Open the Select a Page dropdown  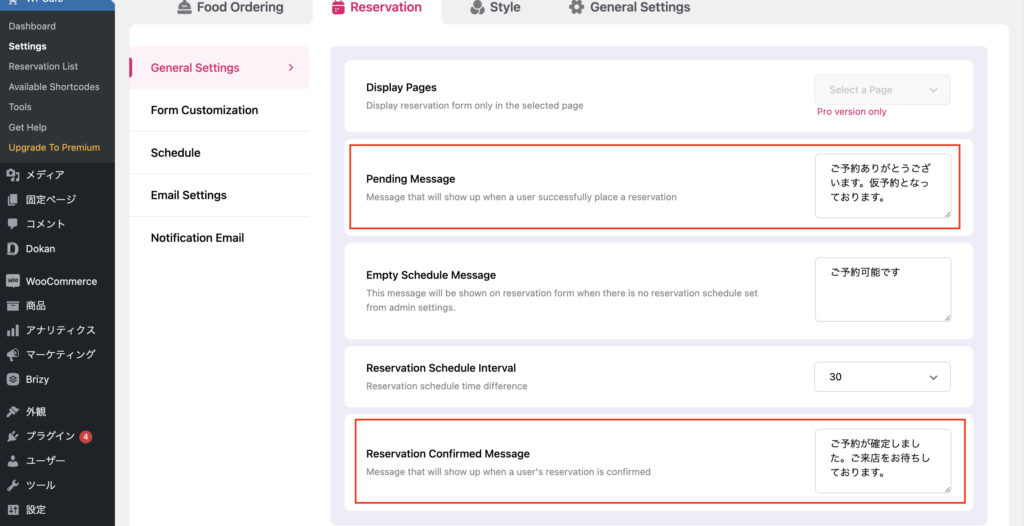coord(882,90)
